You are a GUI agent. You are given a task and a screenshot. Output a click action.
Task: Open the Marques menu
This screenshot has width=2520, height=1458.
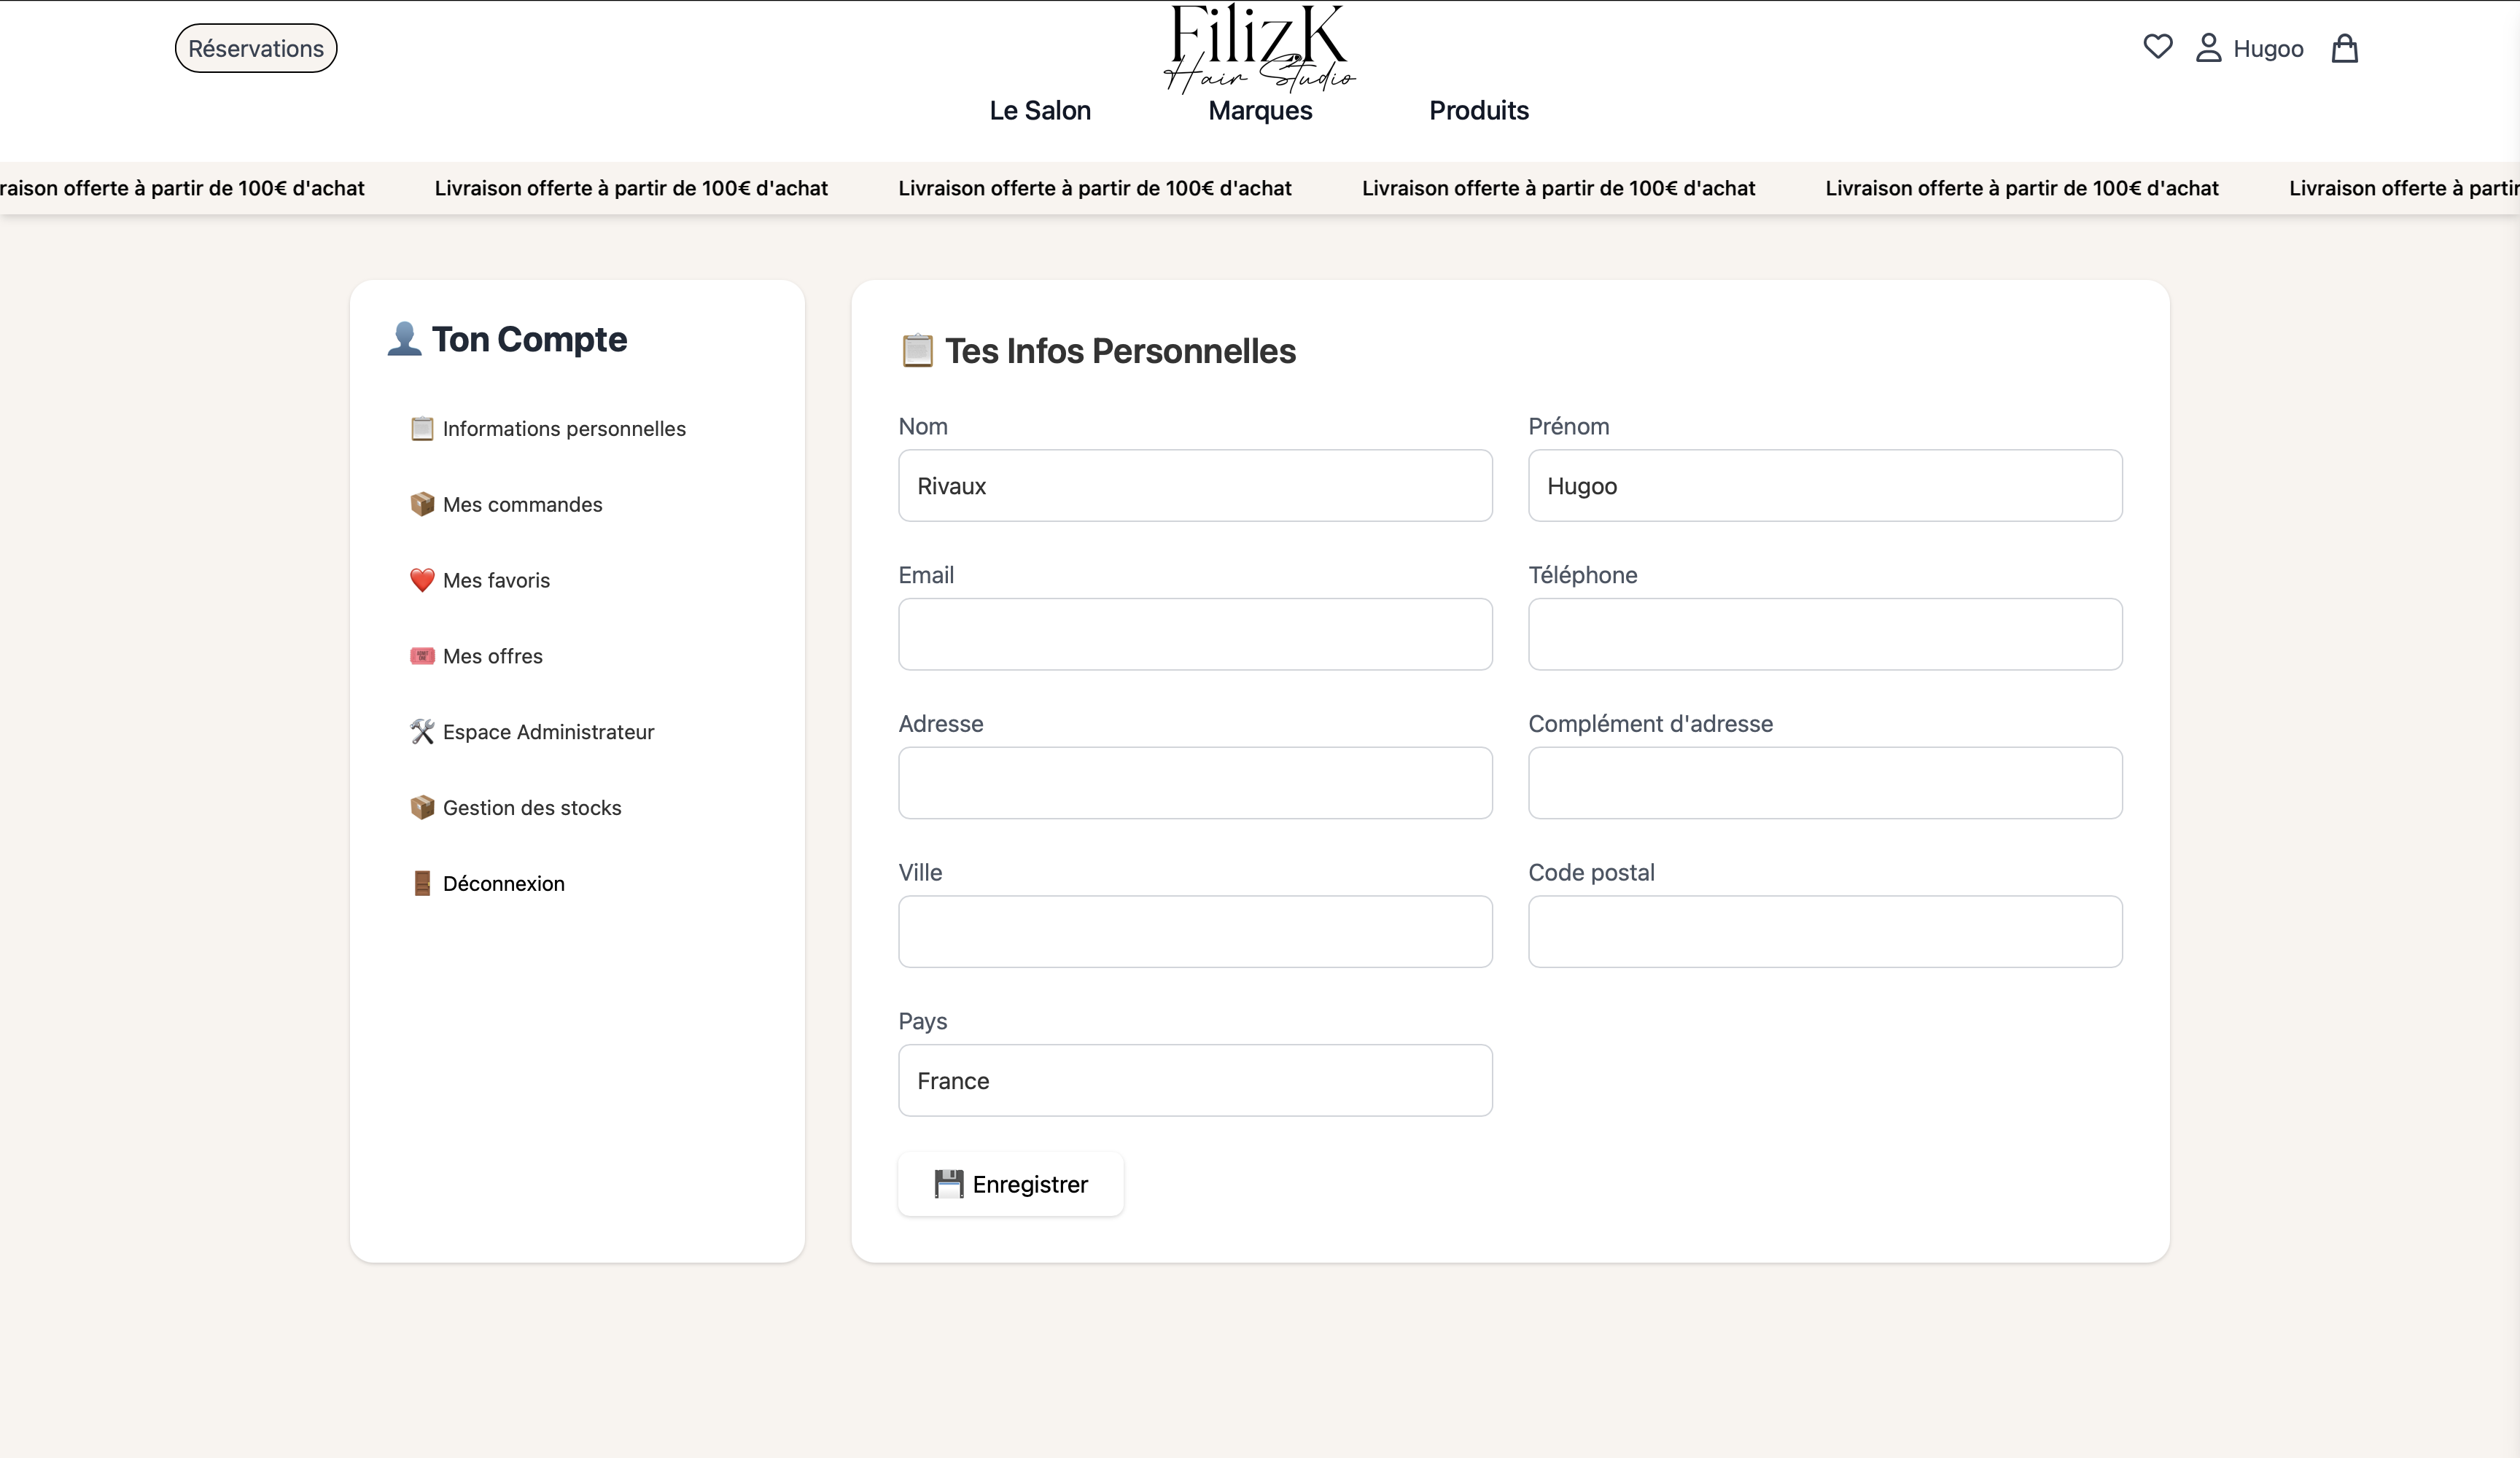[x=1258, y=110]
